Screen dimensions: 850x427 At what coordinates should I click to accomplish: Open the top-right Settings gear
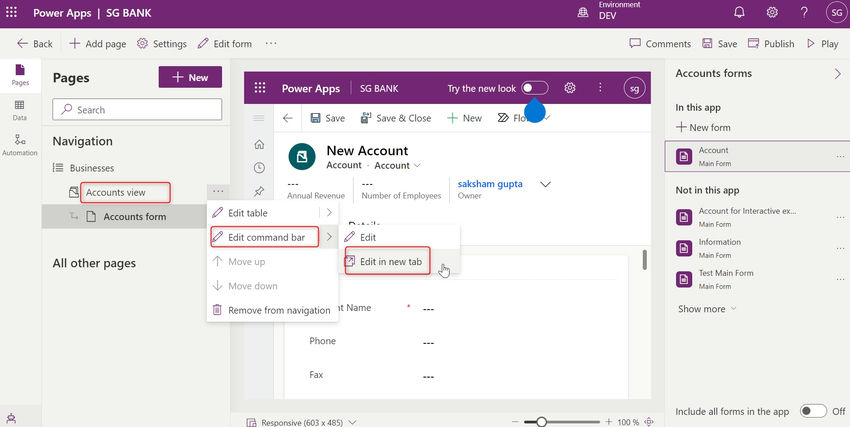[772, 12]
